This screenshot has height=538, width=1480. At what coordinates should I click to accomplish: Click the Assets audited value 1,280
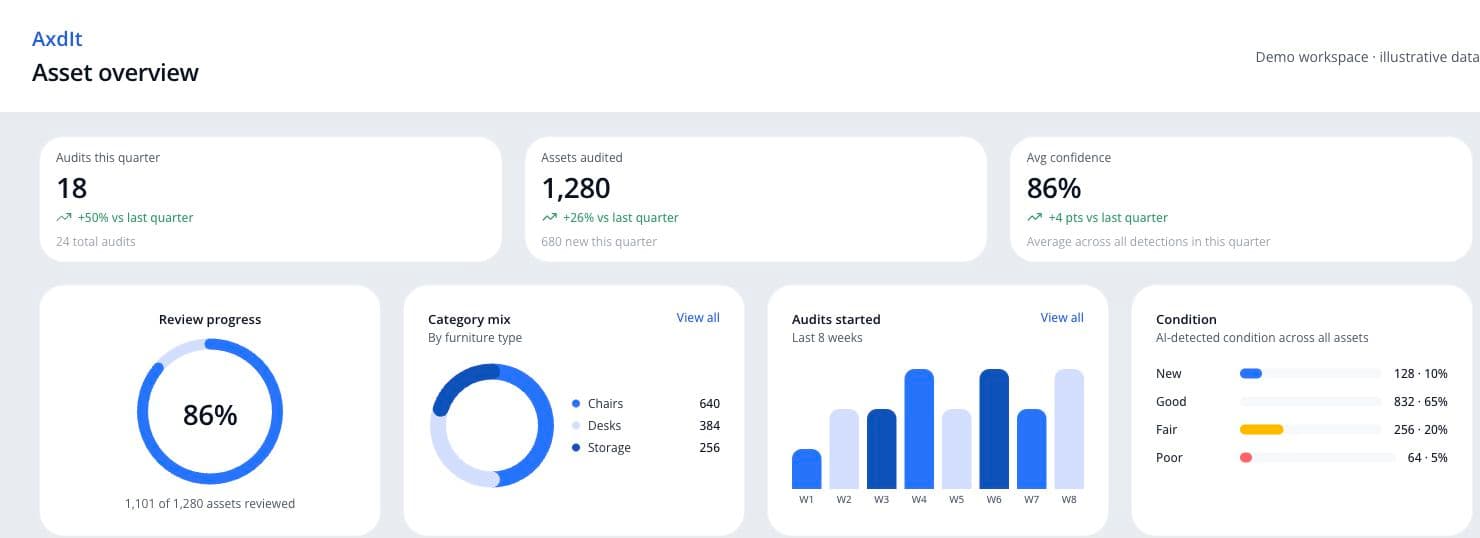pyautogui.click(x=576, y=188)
